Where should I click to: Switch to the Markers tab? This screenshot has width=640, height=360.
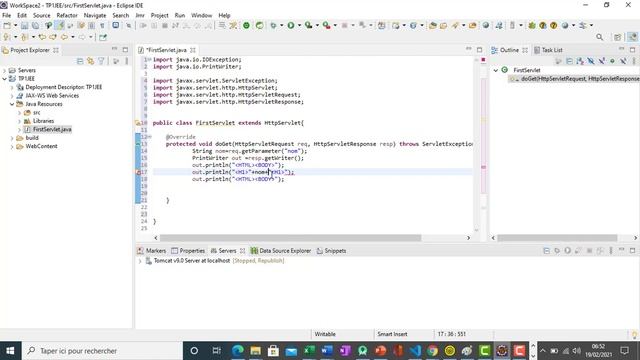152,251
